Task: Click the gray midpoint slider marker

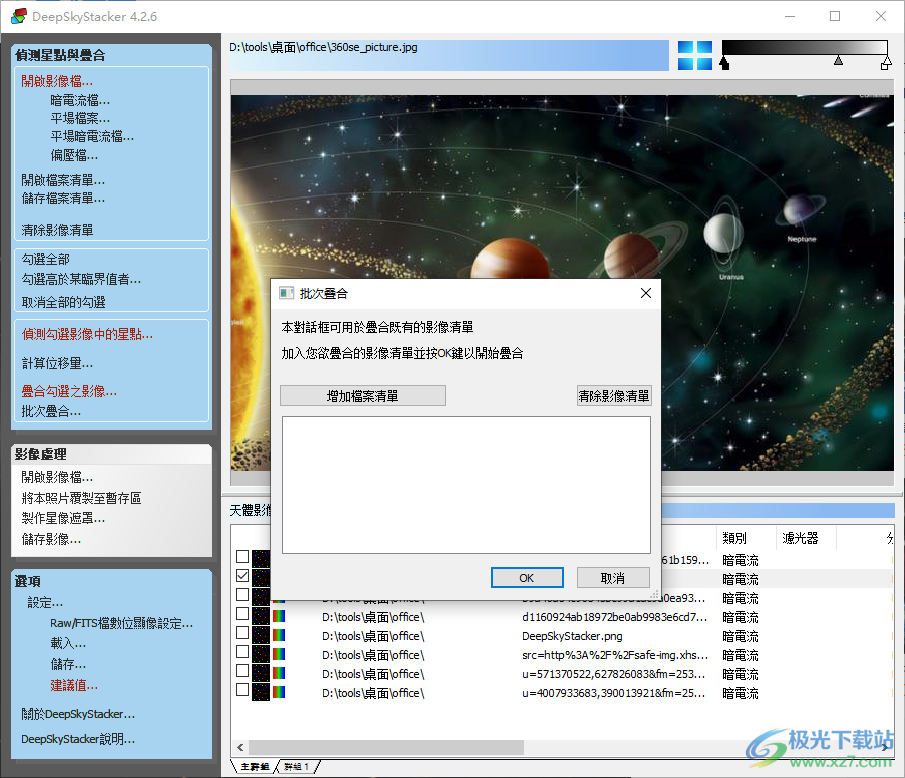Action: point(839,60)
